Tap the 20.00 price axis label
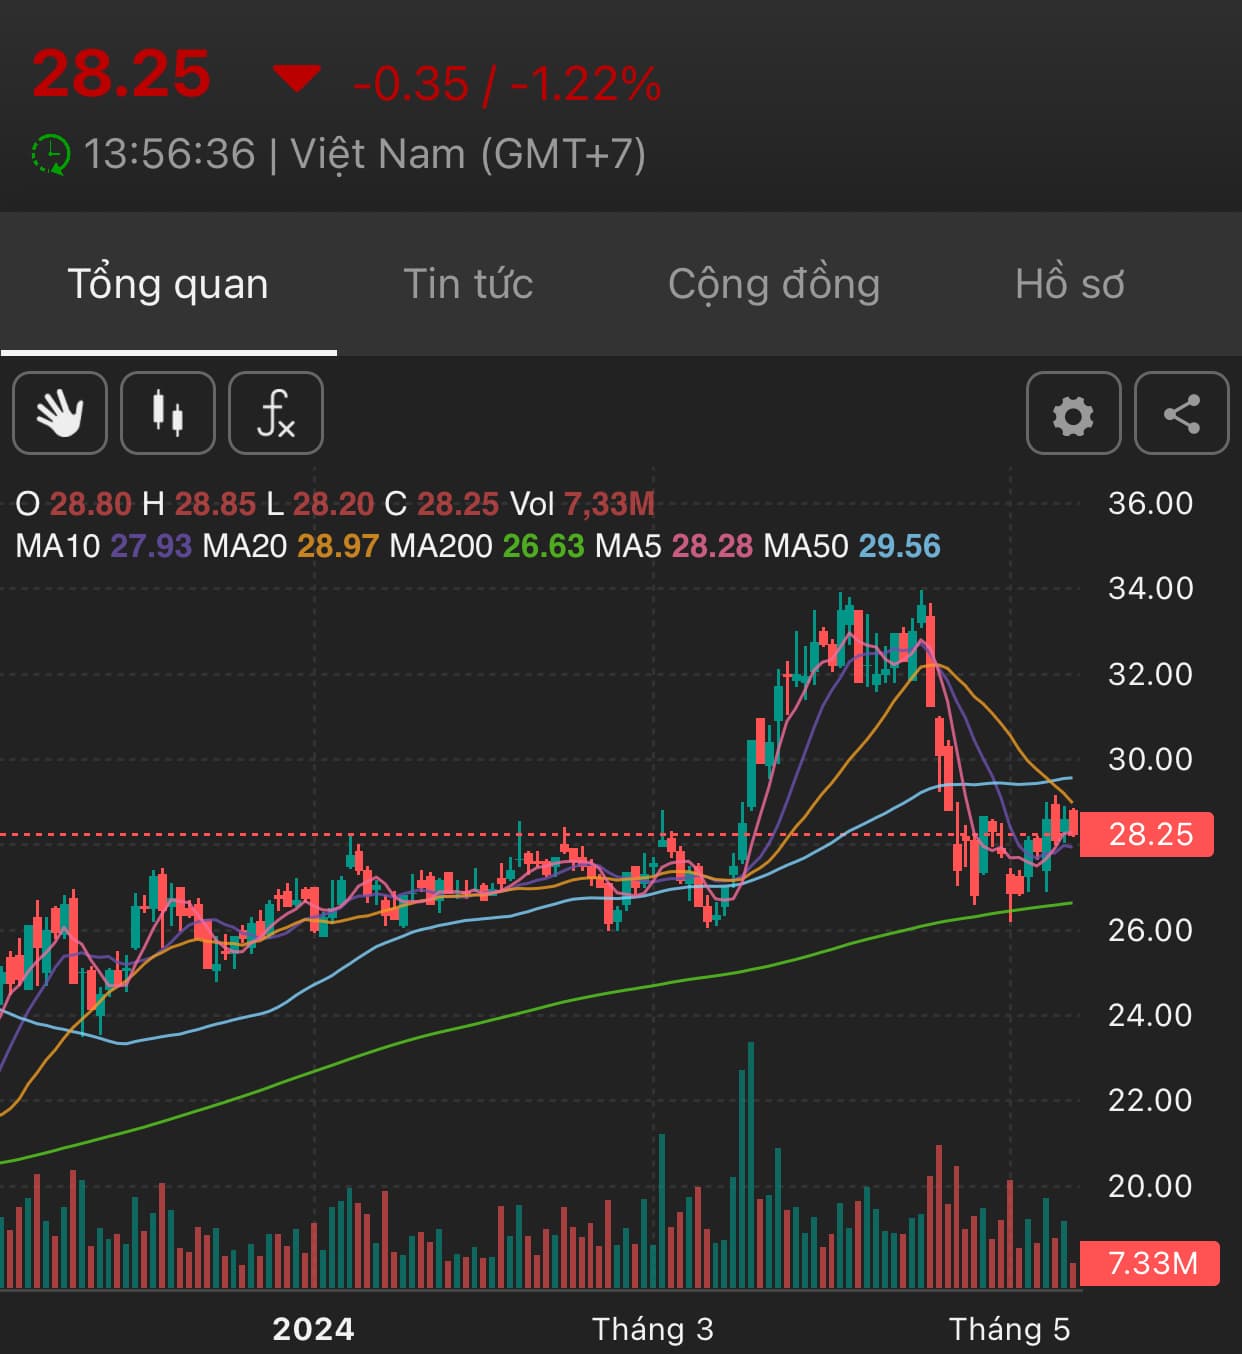This screenshot has height=1354, width=1242. pyautogui.click(x=1151, y=1186)
